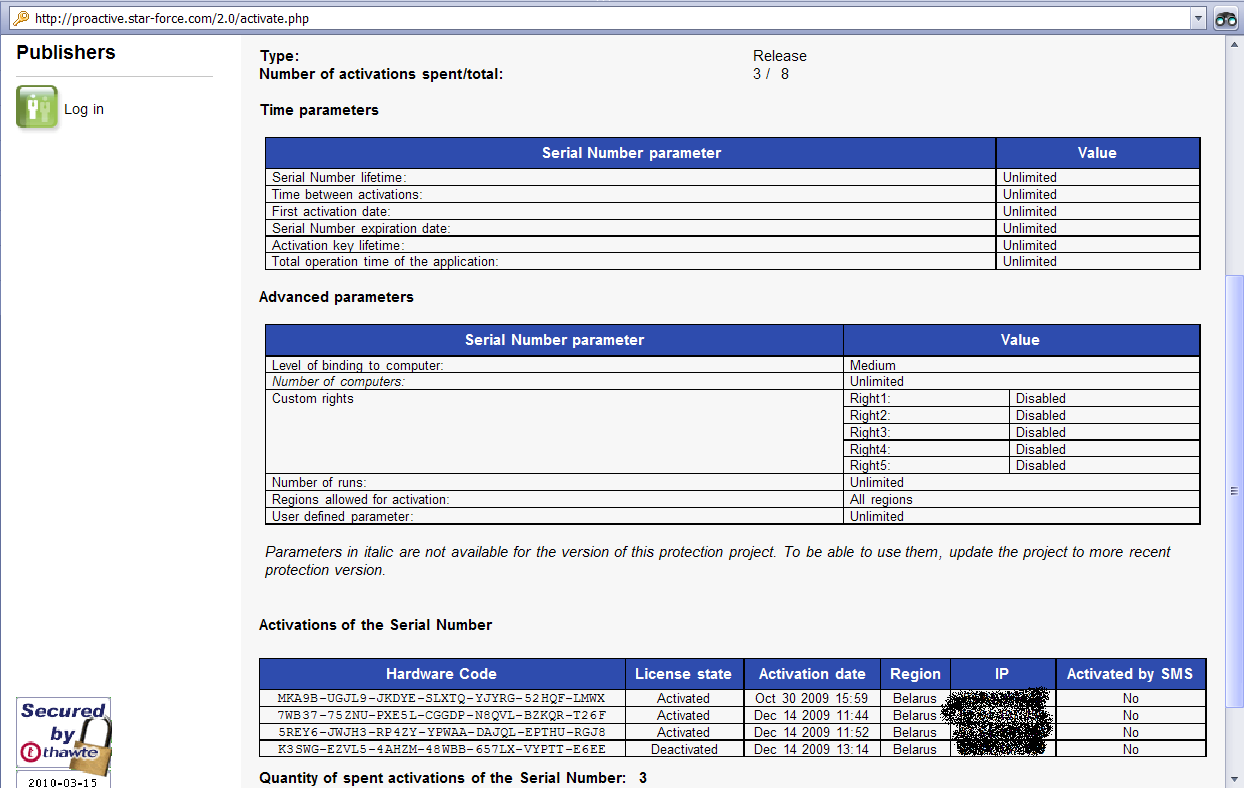Click the Hardware Code column header
This screenshot has height=788, width=1244.
click(x=442, y=674)
